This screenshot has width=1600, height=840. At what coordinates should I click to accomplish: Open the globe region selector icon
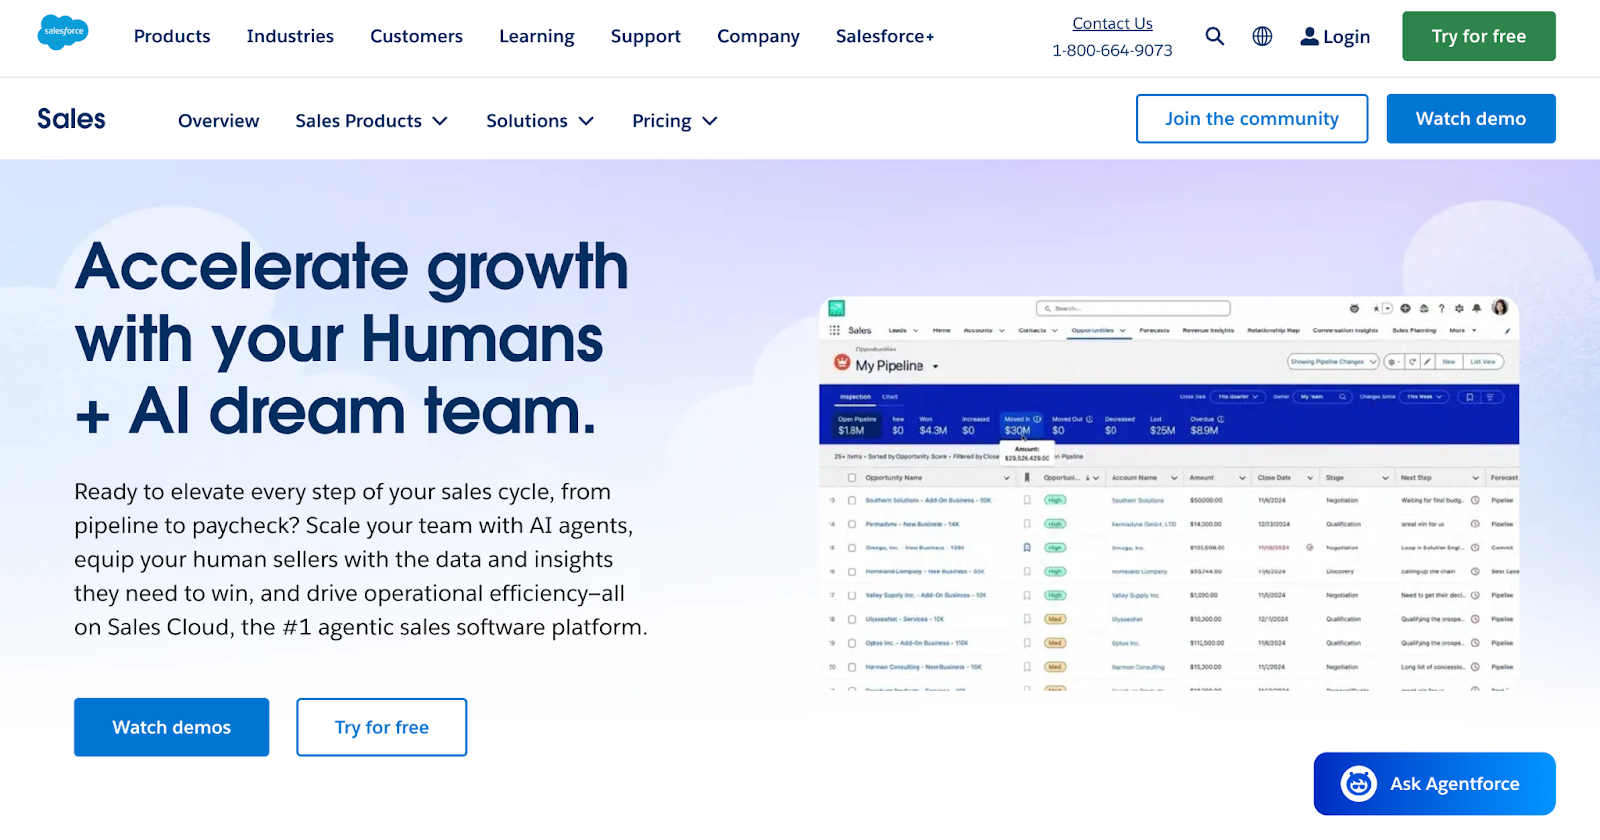coord(1262,36)
